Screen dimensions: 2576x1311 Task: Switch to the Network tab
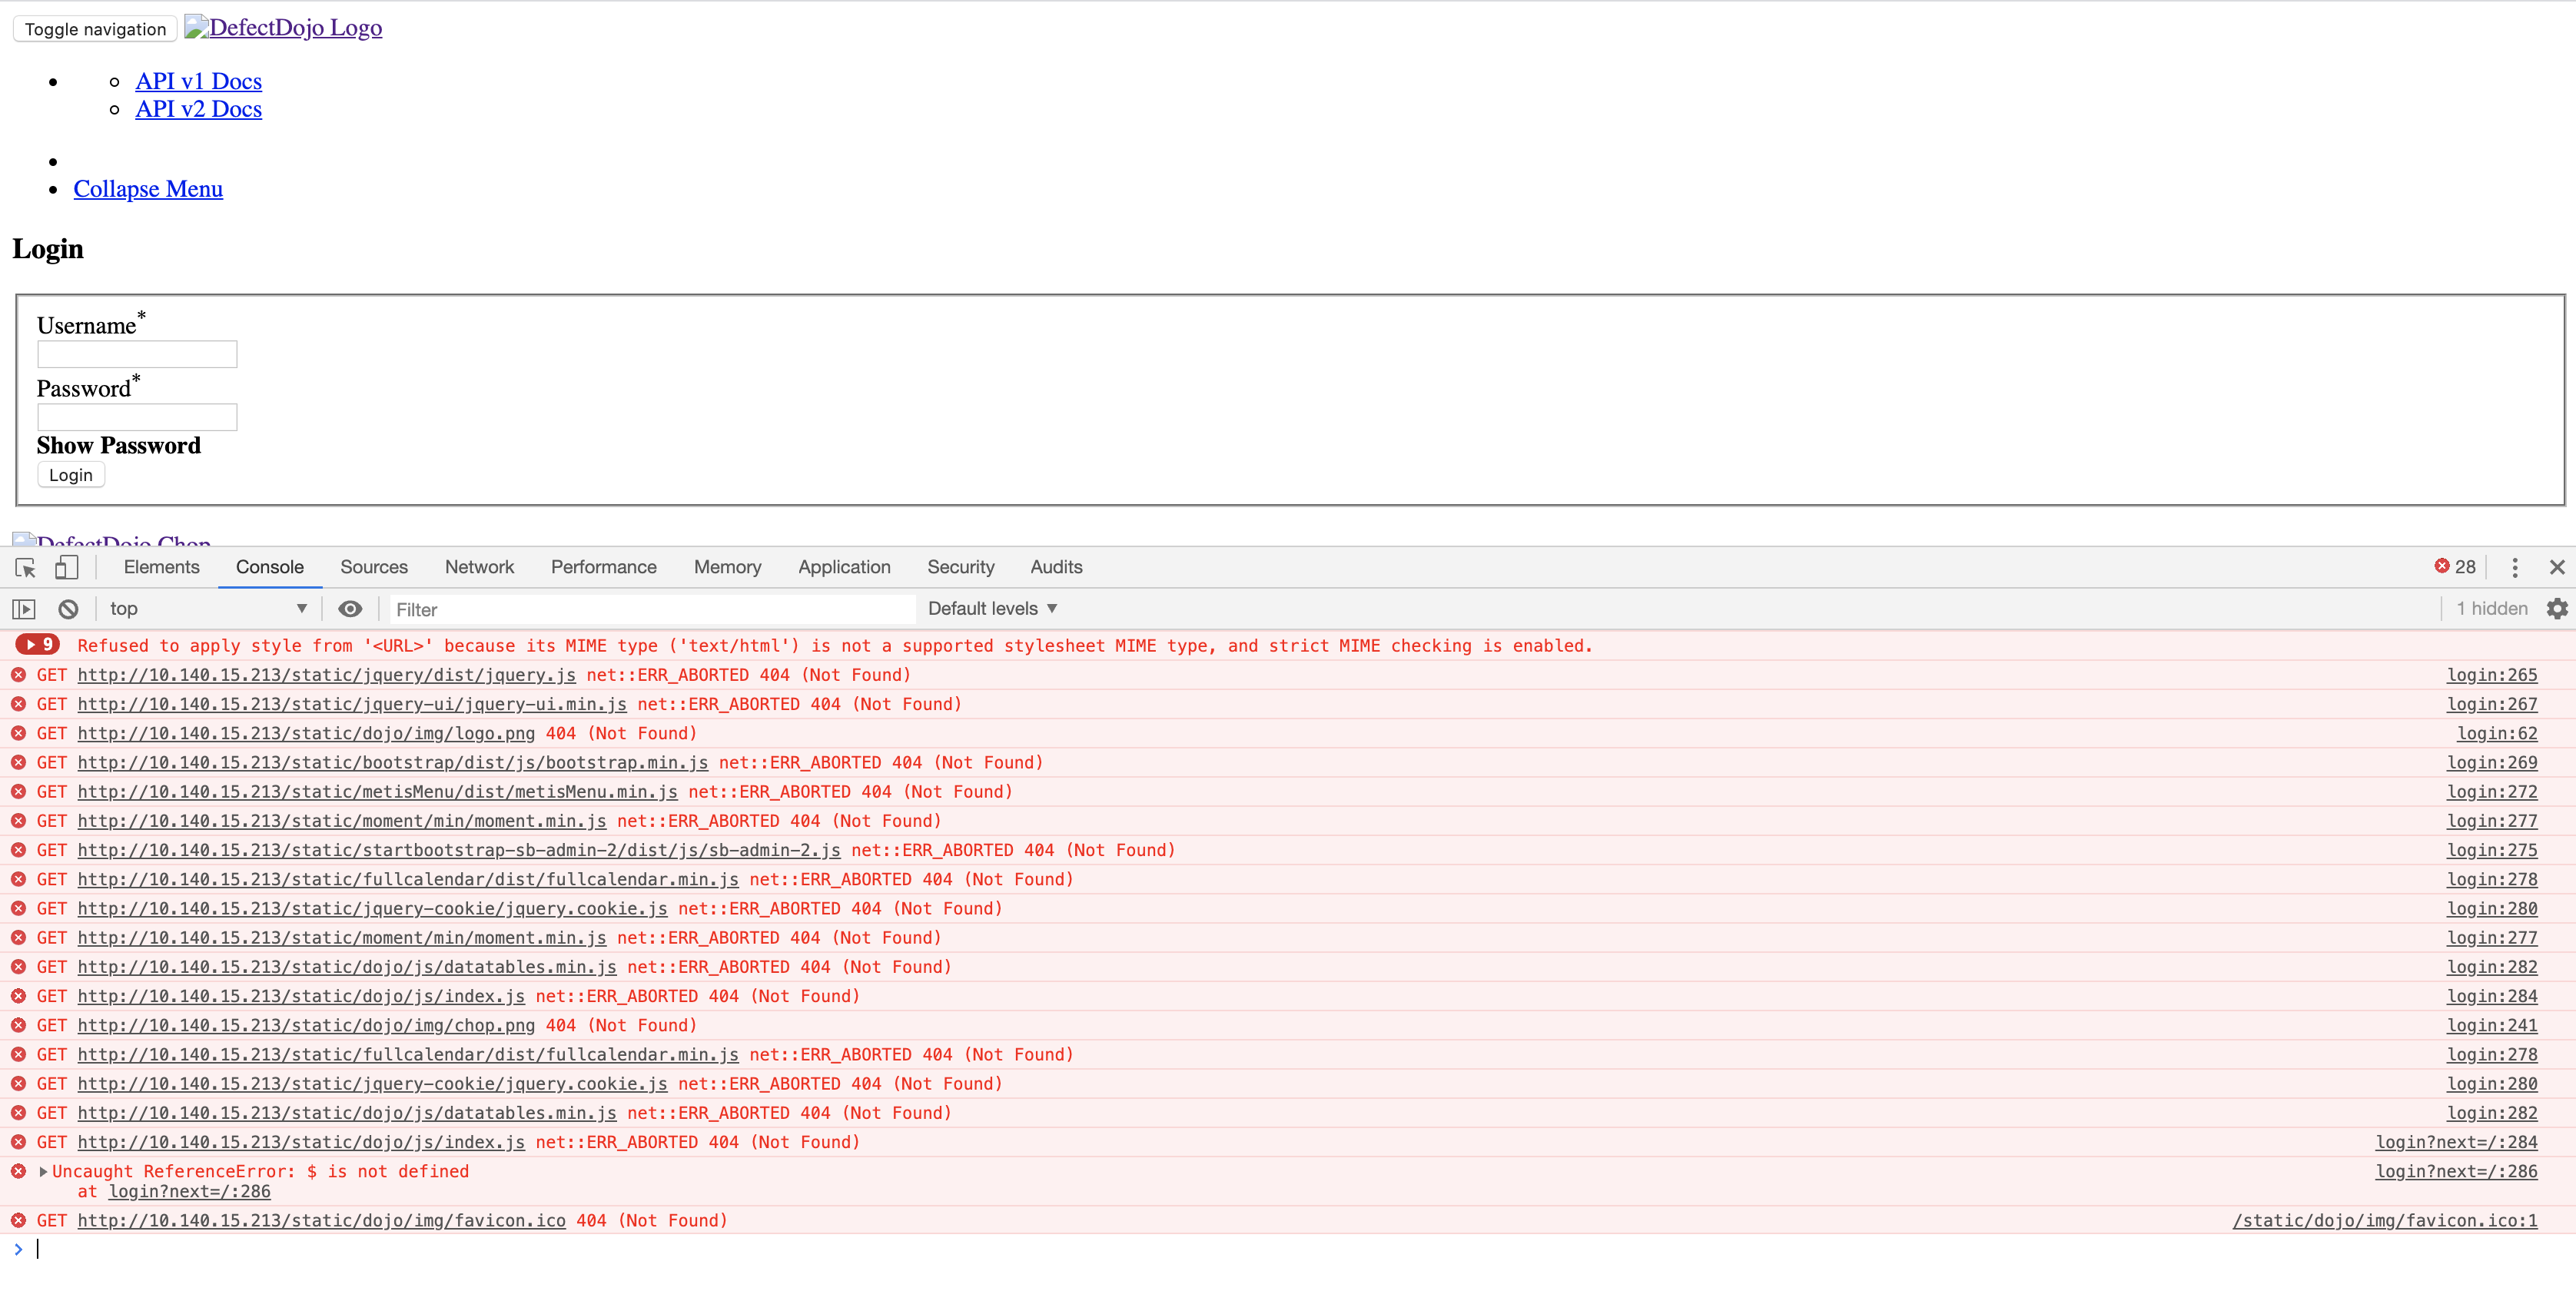[480, 567]
